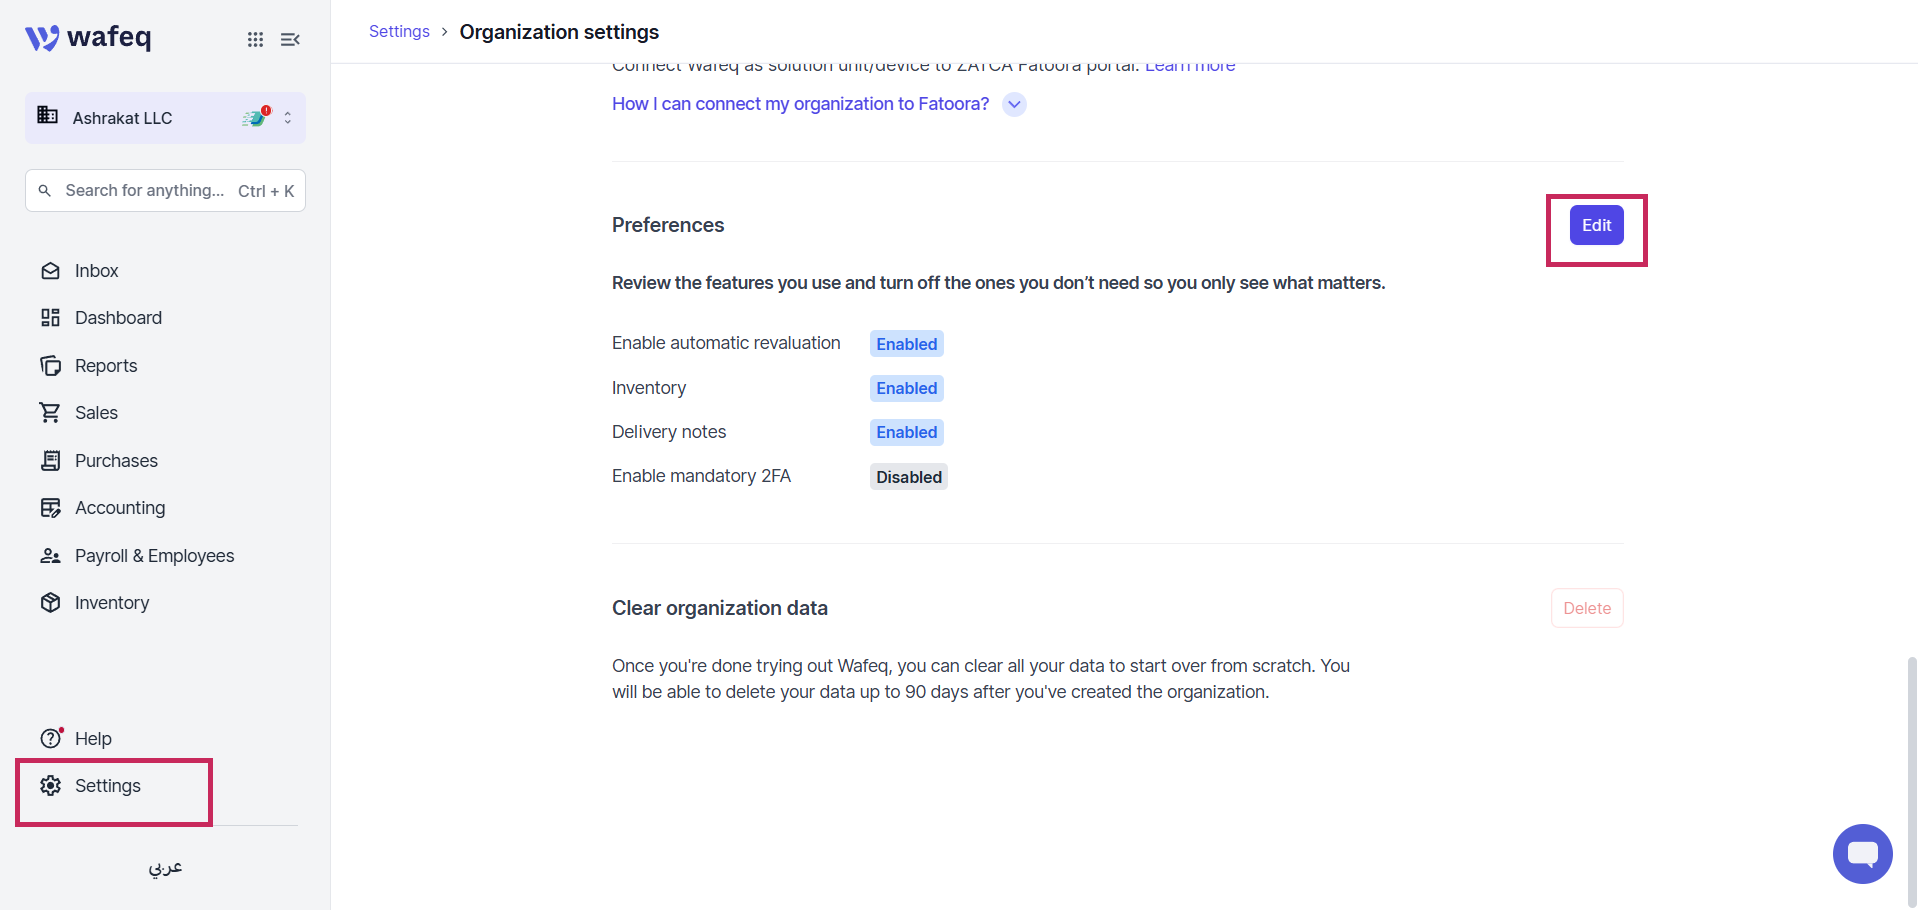1918x910 pixels.
Task: Go to Payroll & Employees
Action: 154,556
